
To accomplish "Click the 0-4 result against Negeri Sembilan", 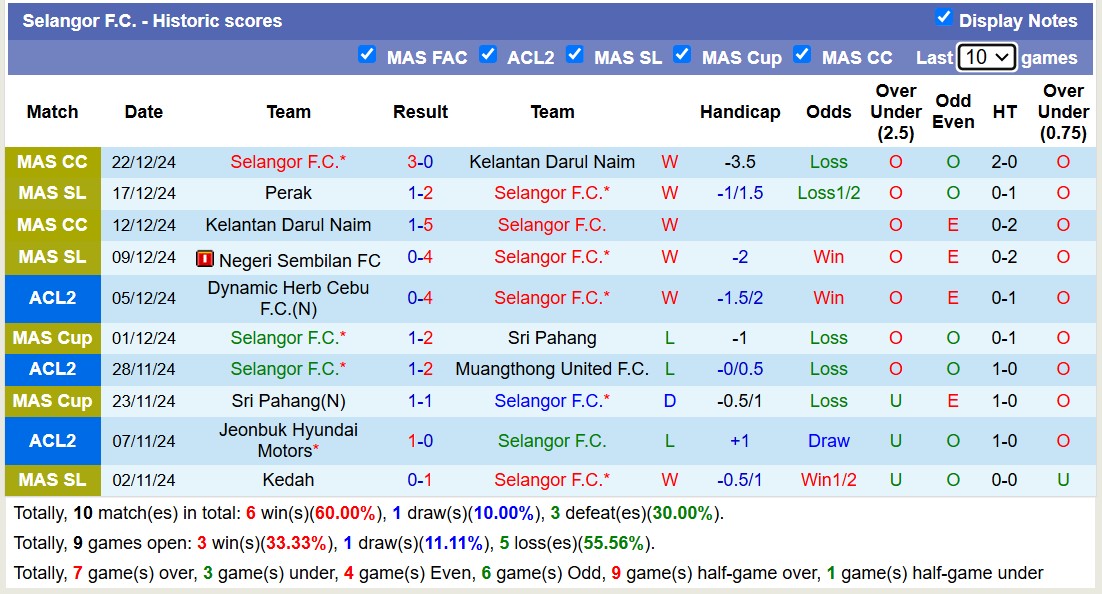I will 420,257.
